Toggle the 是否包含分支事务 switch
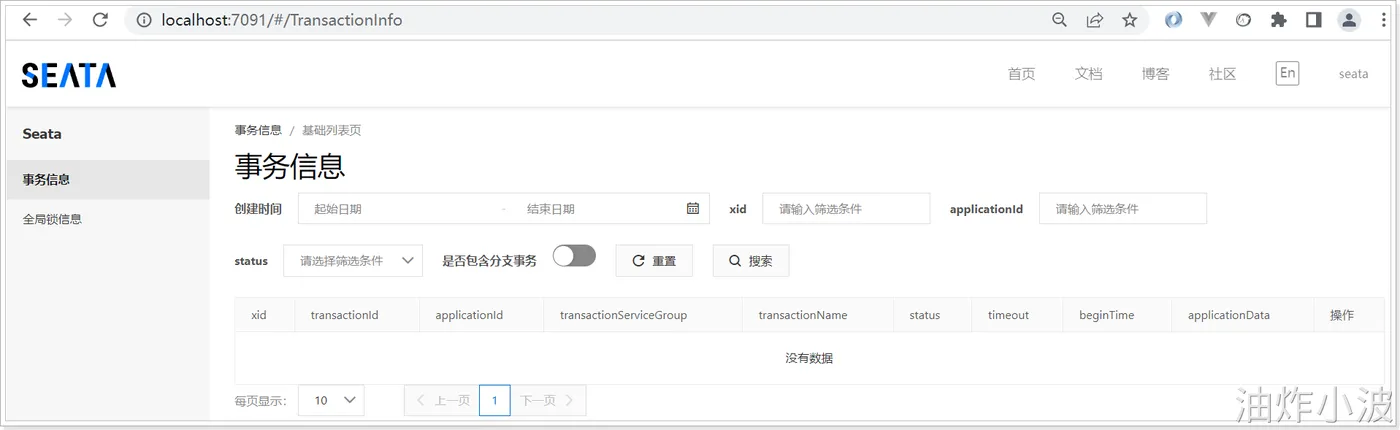Image resolution: width=1400 pixels, height=430 pixels. click(574, 256)
